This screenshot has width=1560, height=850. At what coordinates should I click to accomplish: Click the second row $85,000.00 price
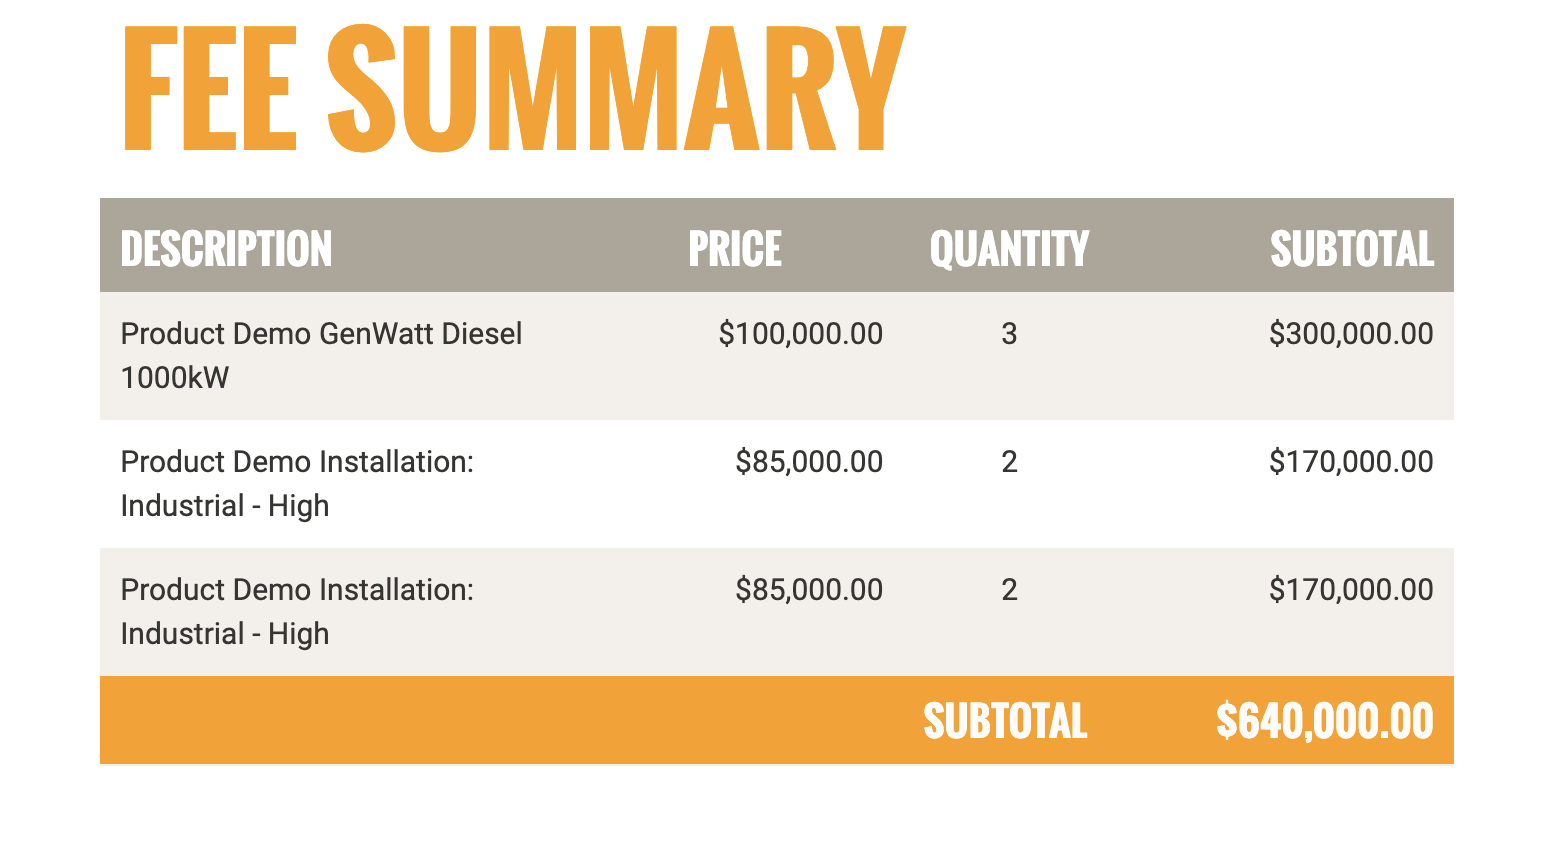(809, 461)
